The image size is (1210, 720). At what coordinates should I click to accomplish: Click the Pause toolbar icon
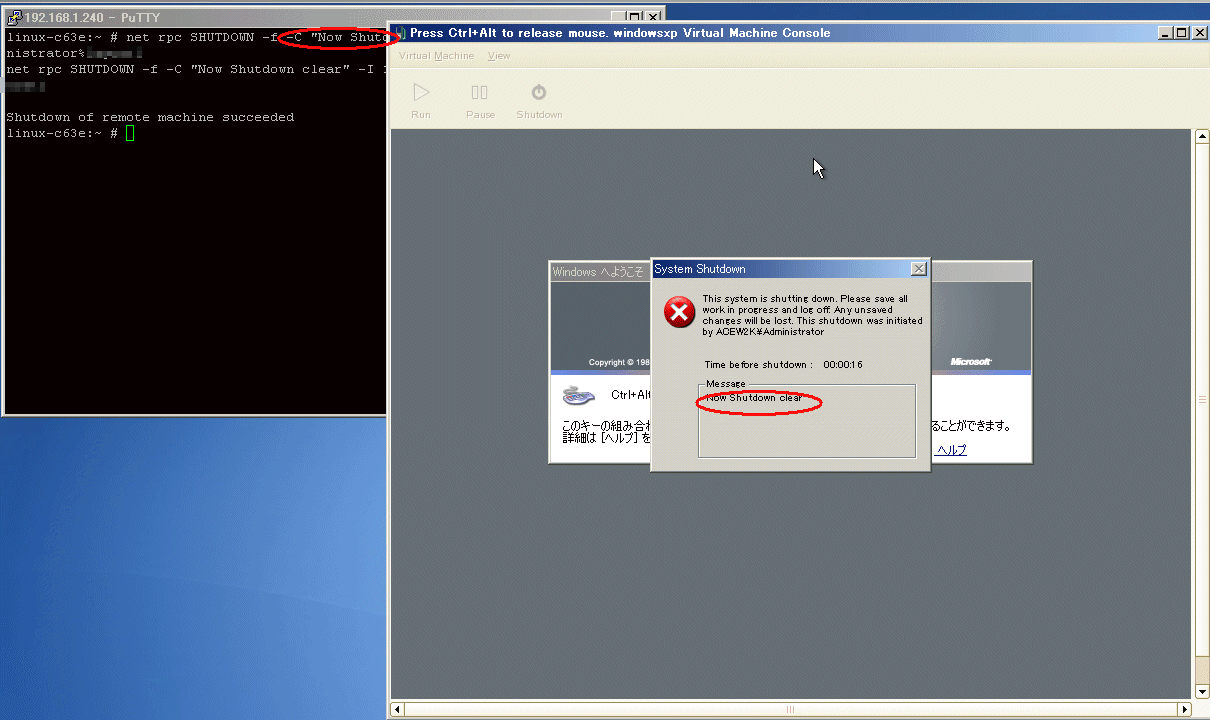pos(480,92)
